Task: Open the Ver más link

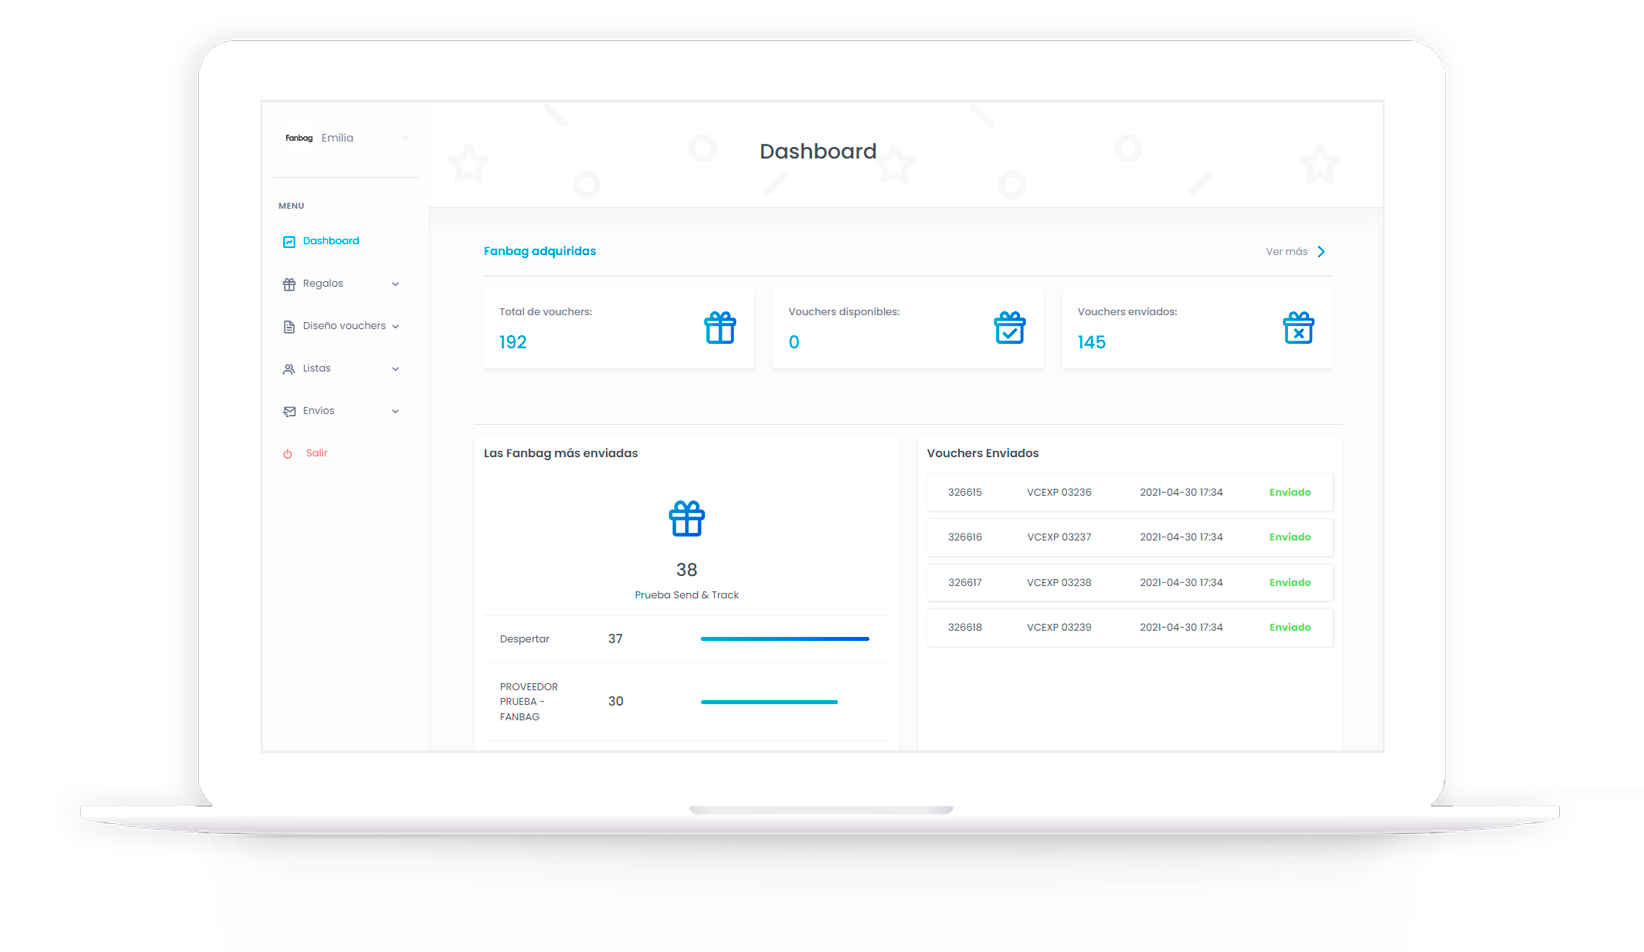Action: coord(1286,252)
